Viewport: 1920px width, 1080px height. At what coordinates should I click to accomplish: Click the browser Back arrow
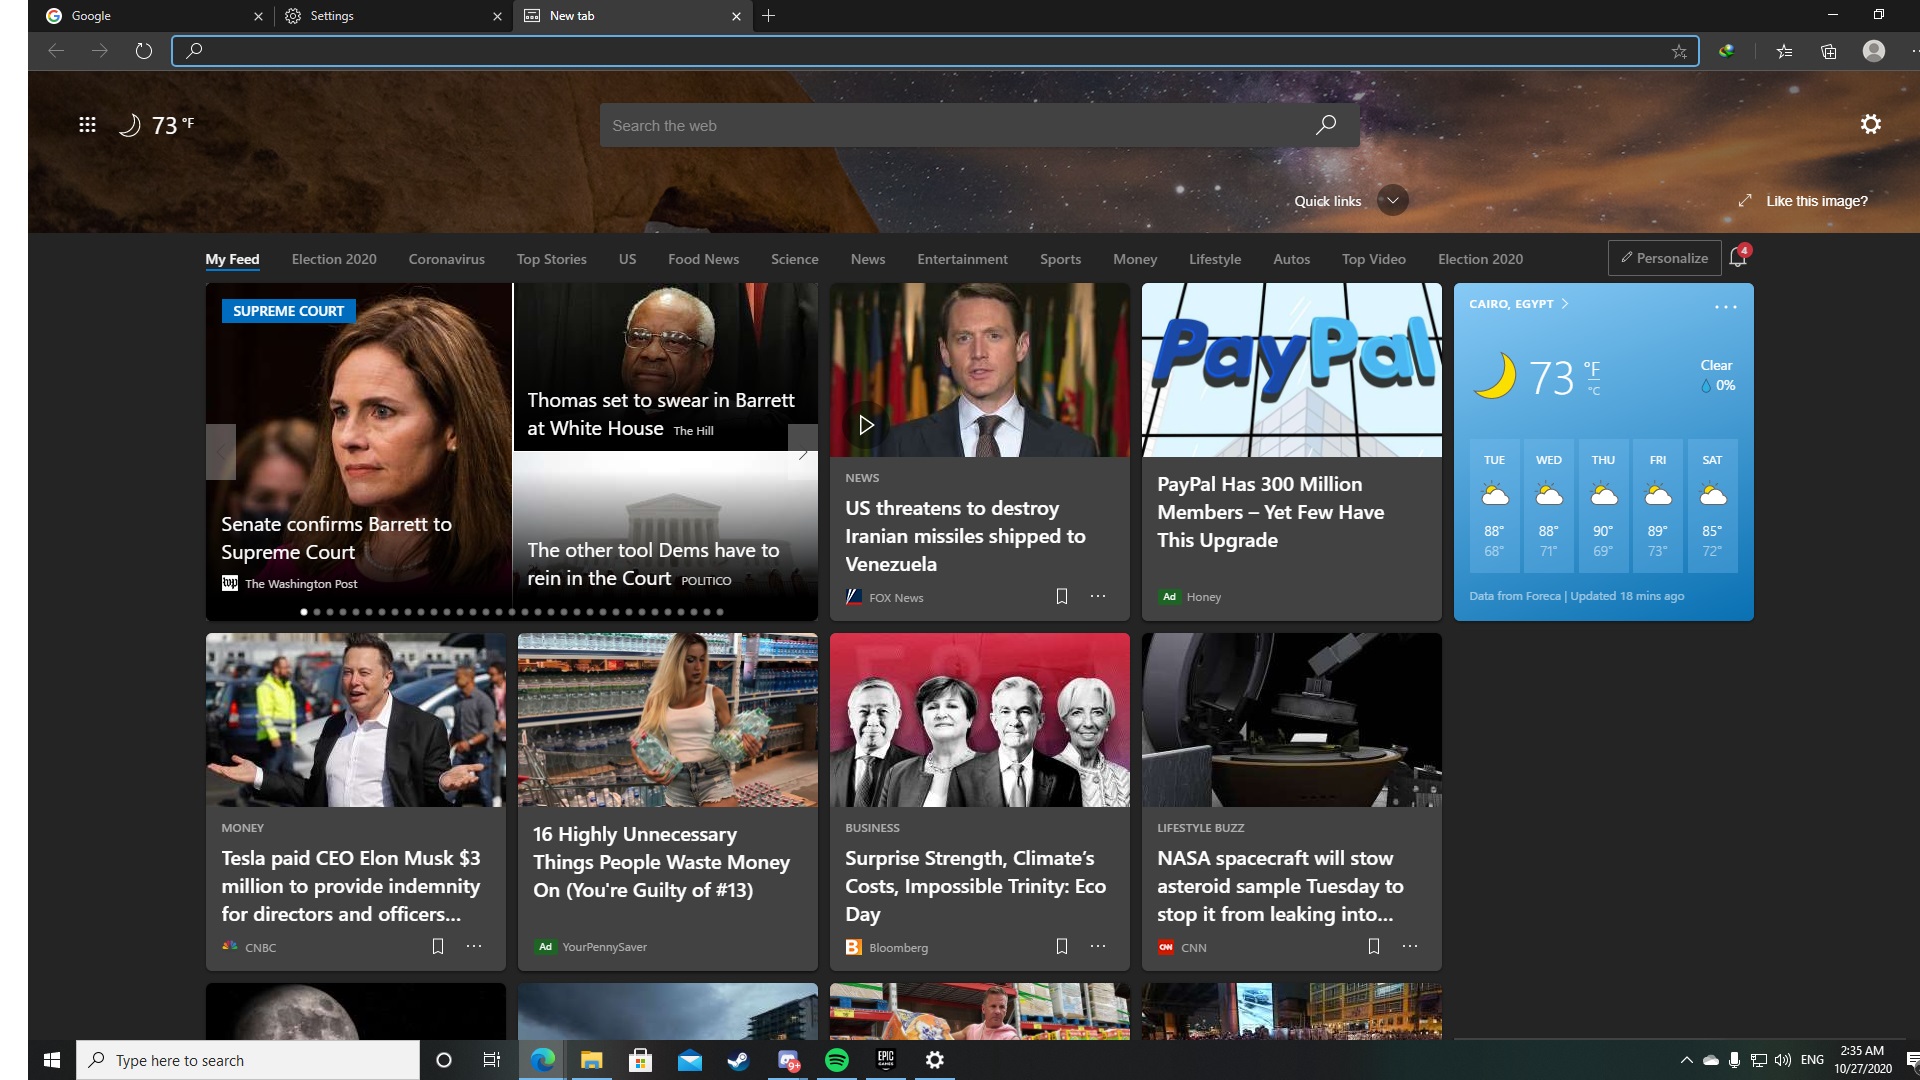coord(56,51)
